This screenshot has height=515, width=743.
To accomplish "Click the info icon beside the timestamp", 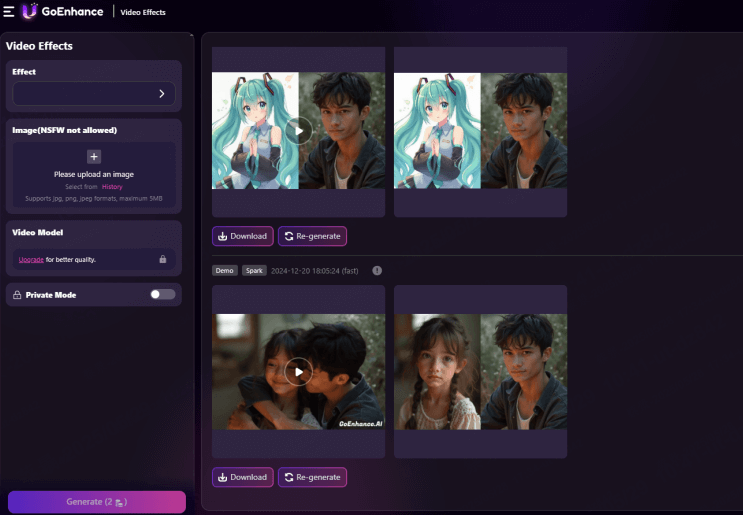I will point(377,271).
